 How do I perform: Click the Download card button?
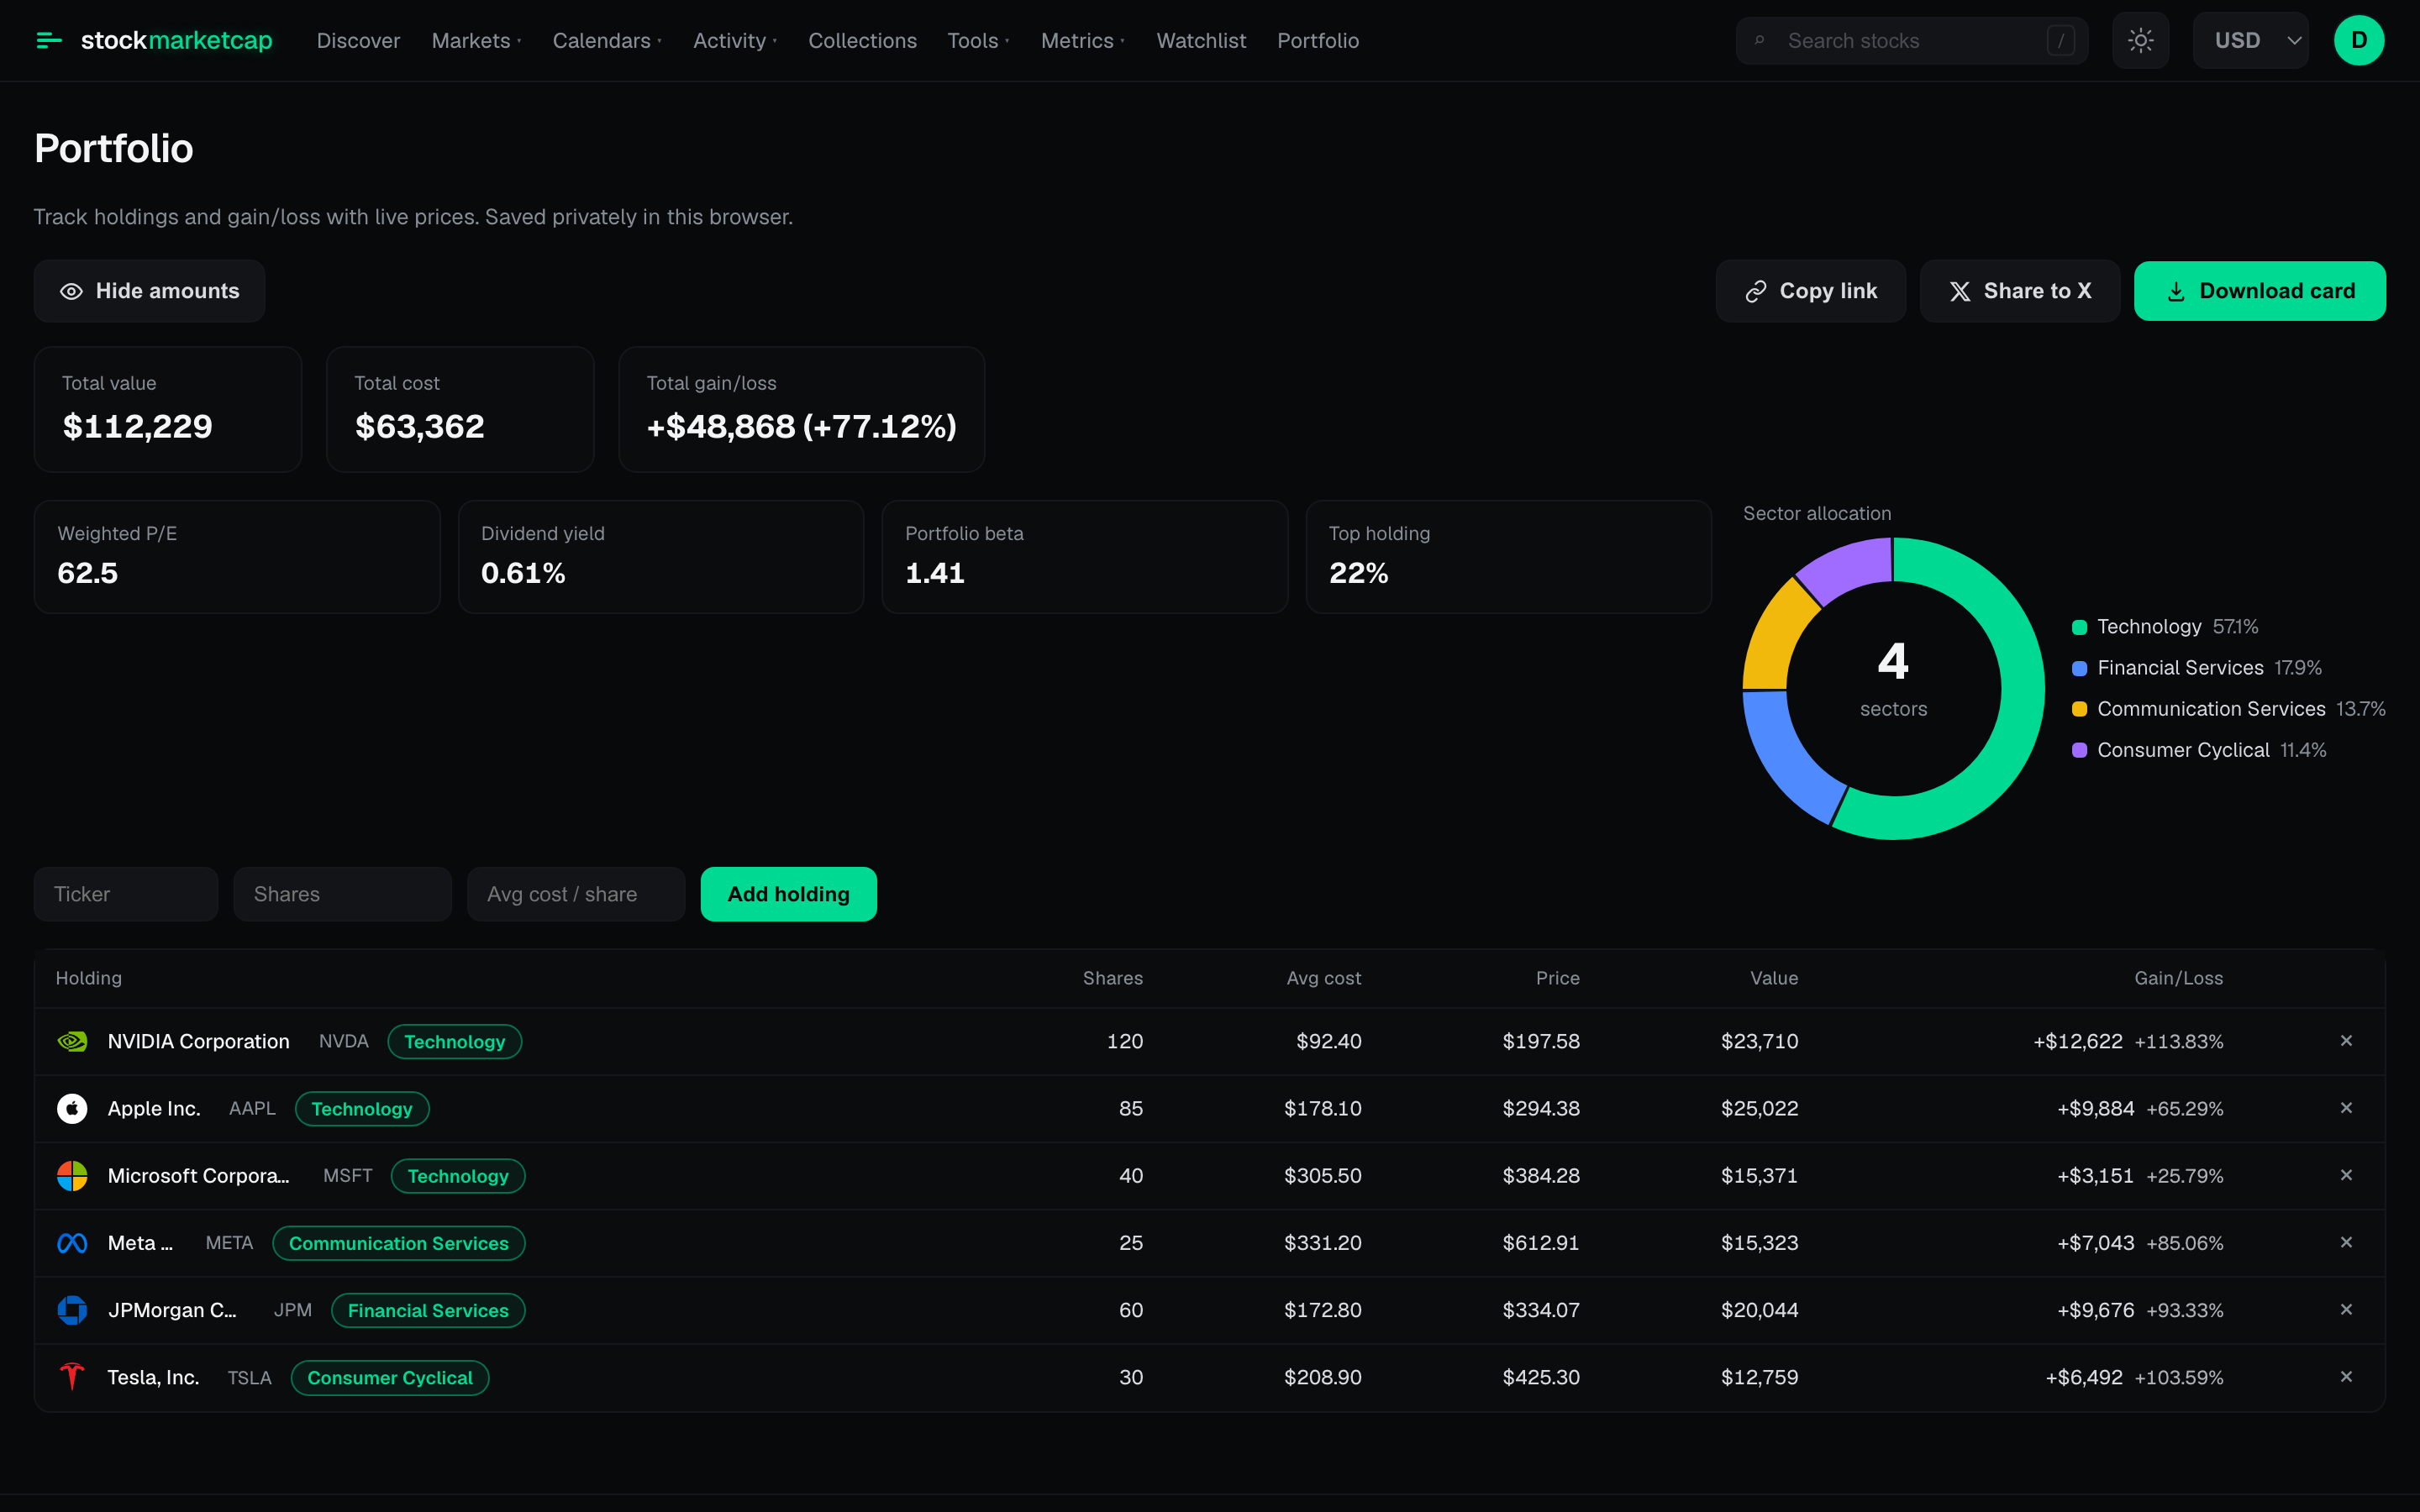point(2260,291)
